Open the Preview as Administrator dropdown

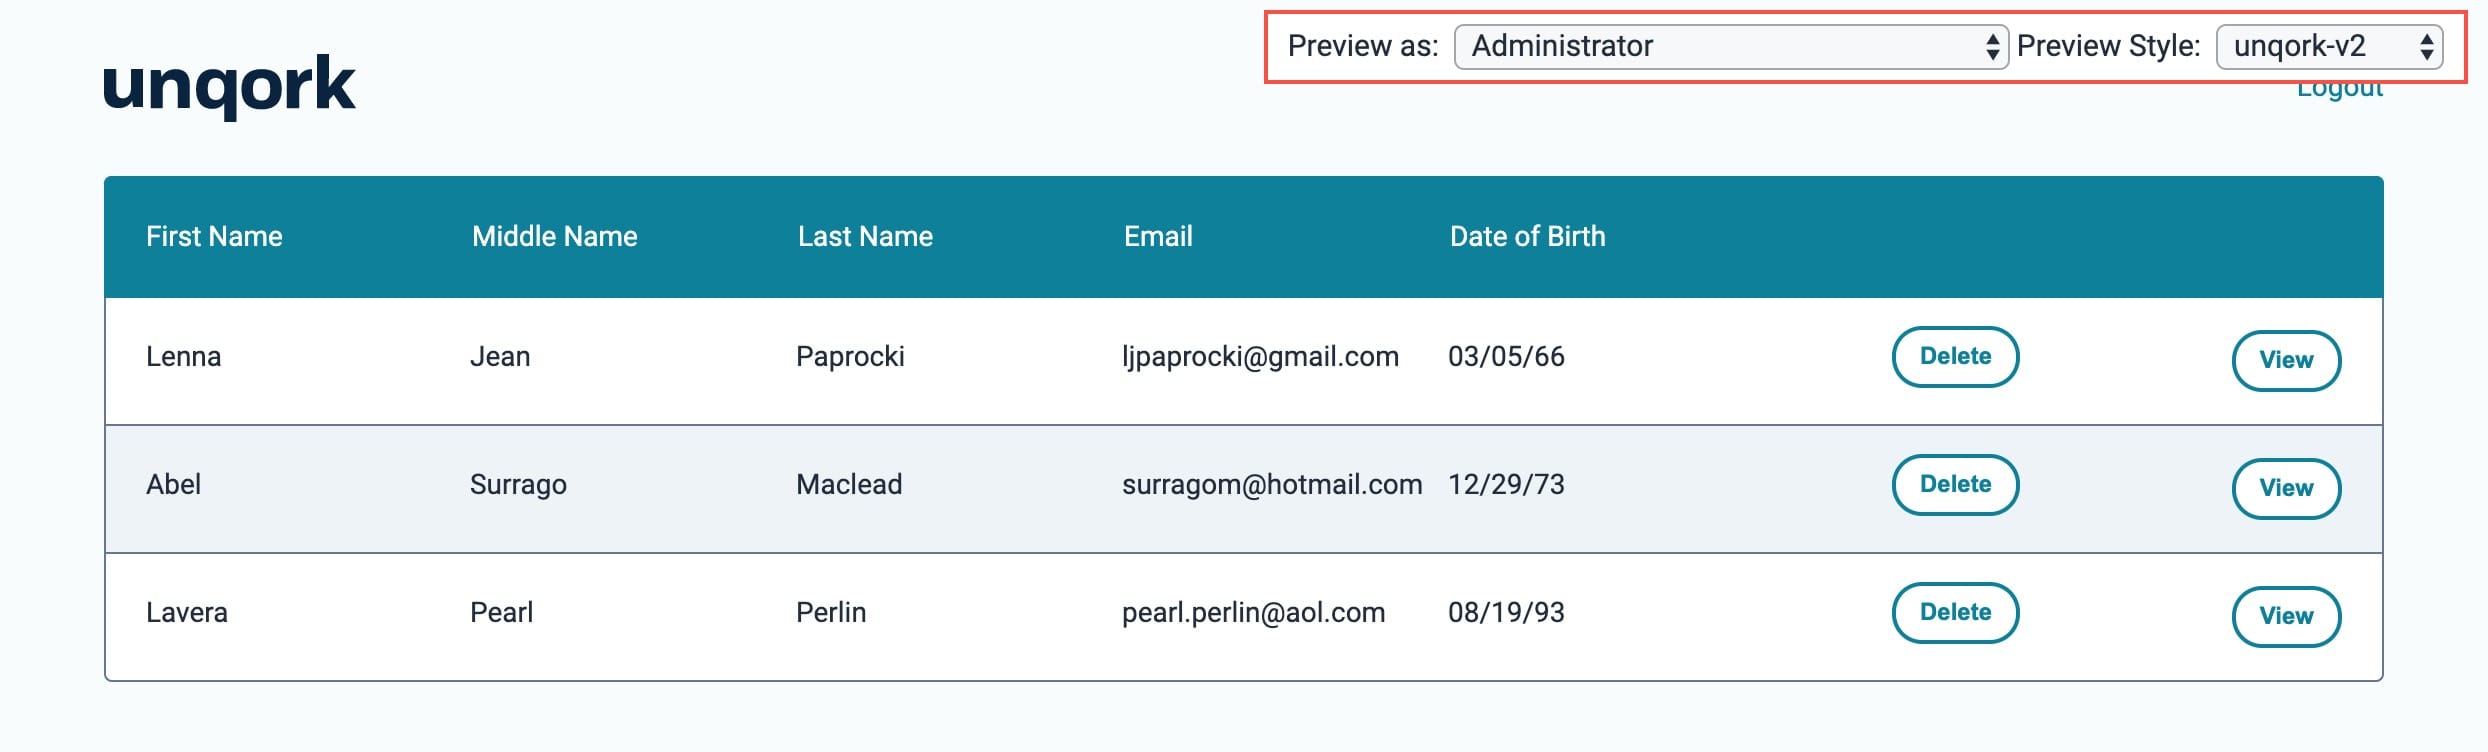[x=1730, y=46]
